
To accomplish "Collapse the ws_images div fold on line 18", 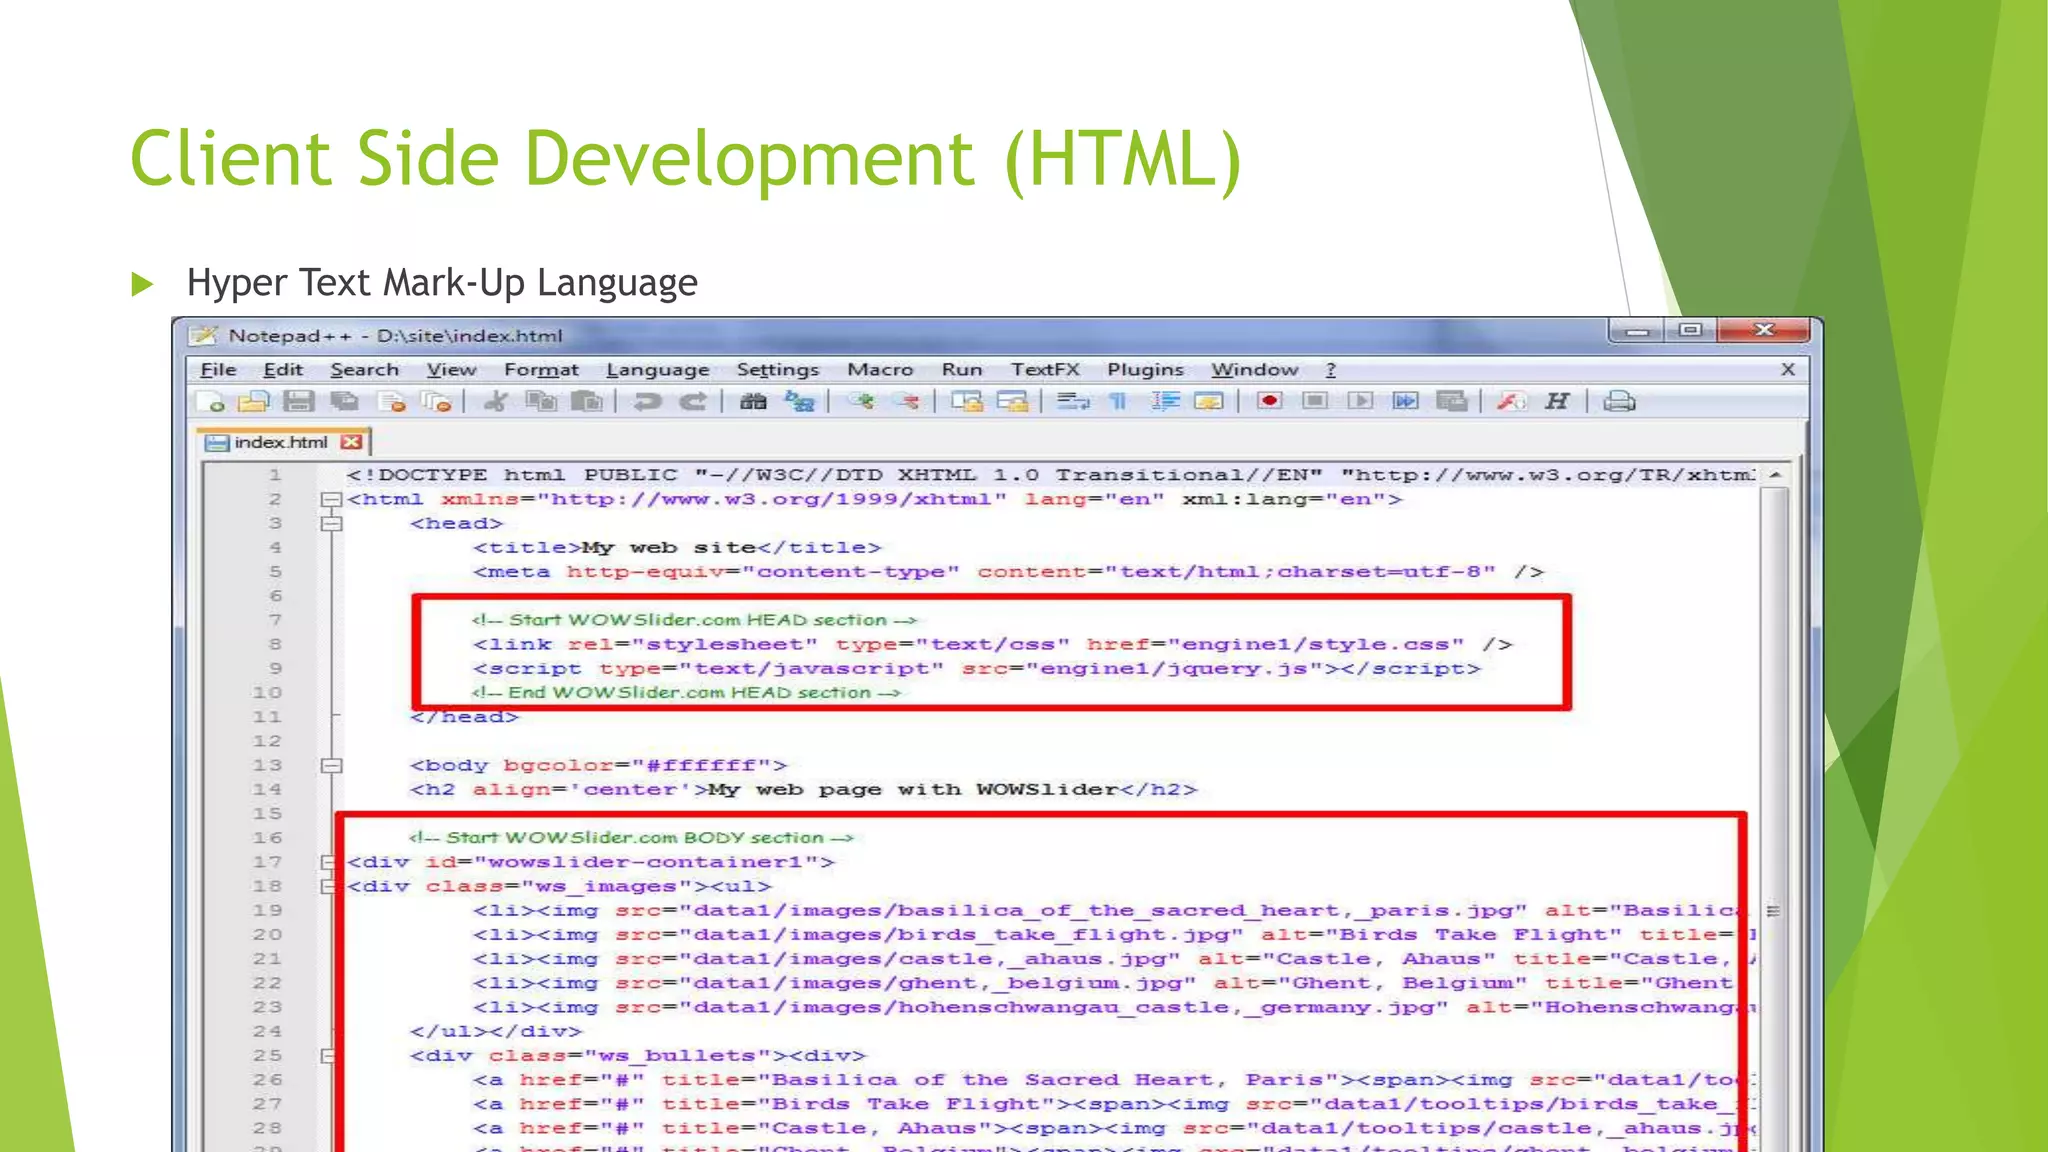I will point(327,886).
